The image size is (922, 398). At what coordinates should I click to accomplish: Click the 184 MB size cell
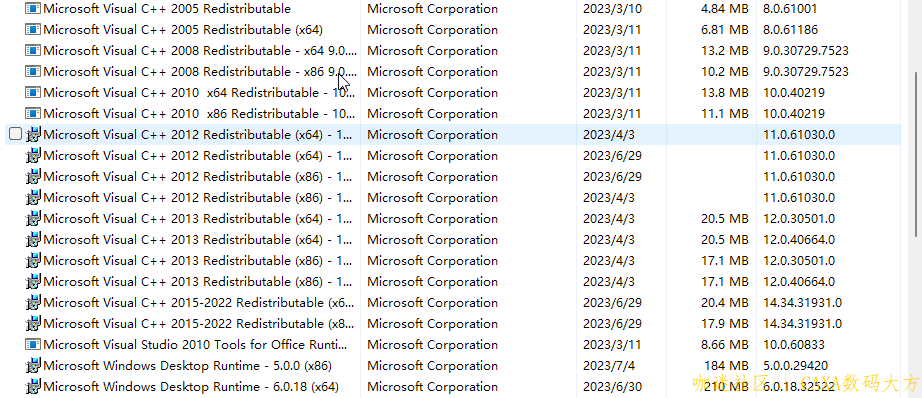[x=726, y=366]
